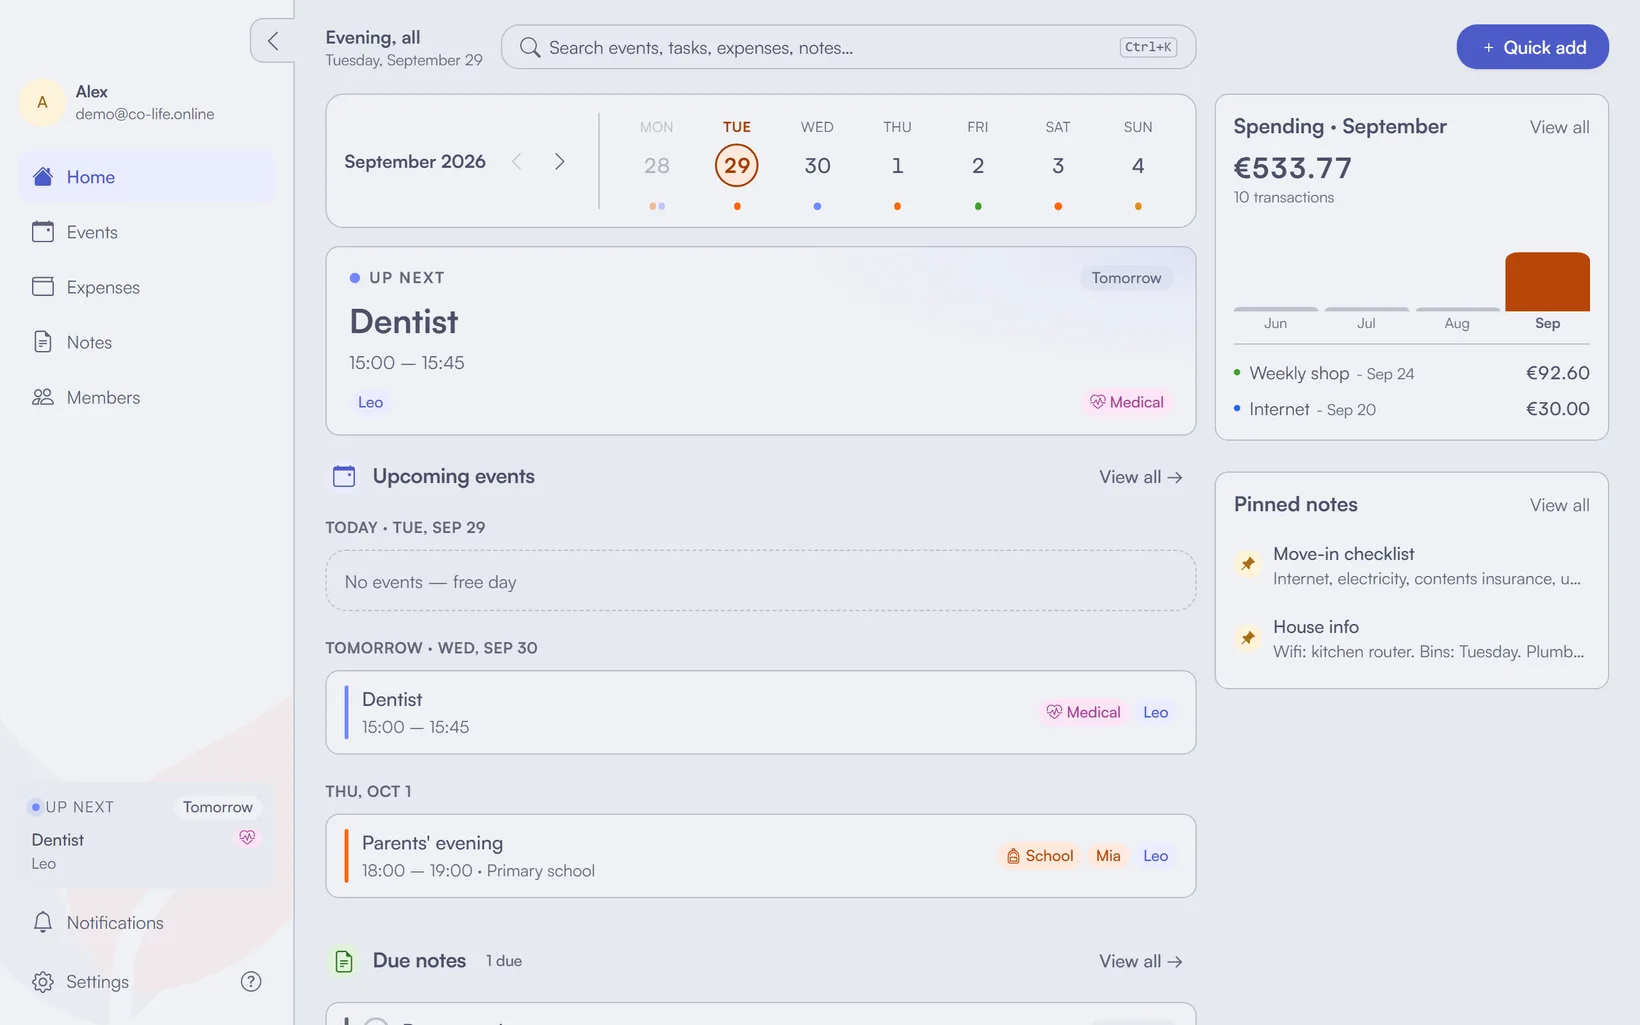This screenshot has width=1640, height=1025.
Task: Click Tomorrow badge in sidebar widget
Action: (x=217, y=807)
